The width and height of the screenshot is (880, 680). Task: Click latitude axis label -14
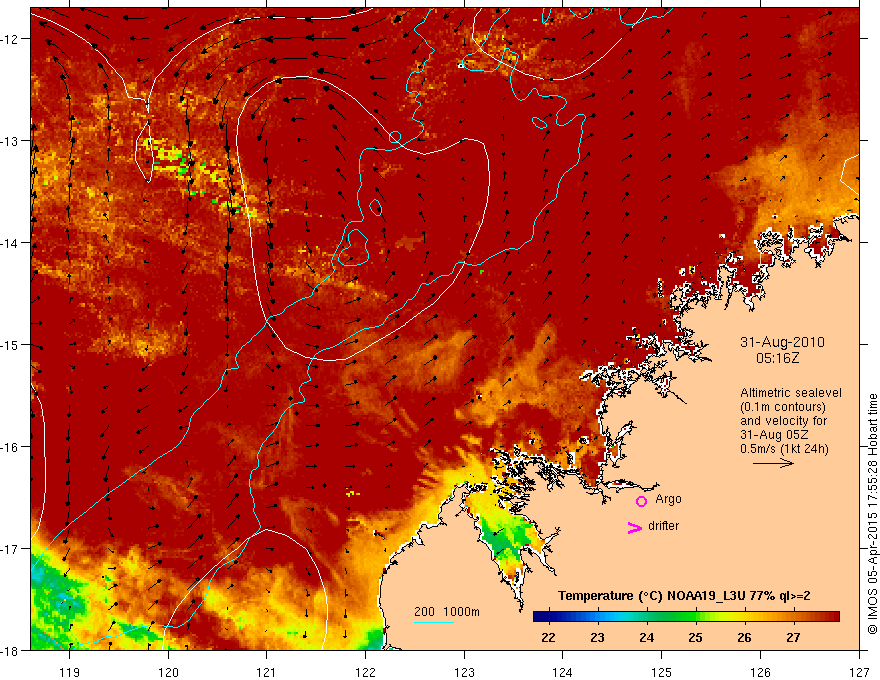coord(10,243)
